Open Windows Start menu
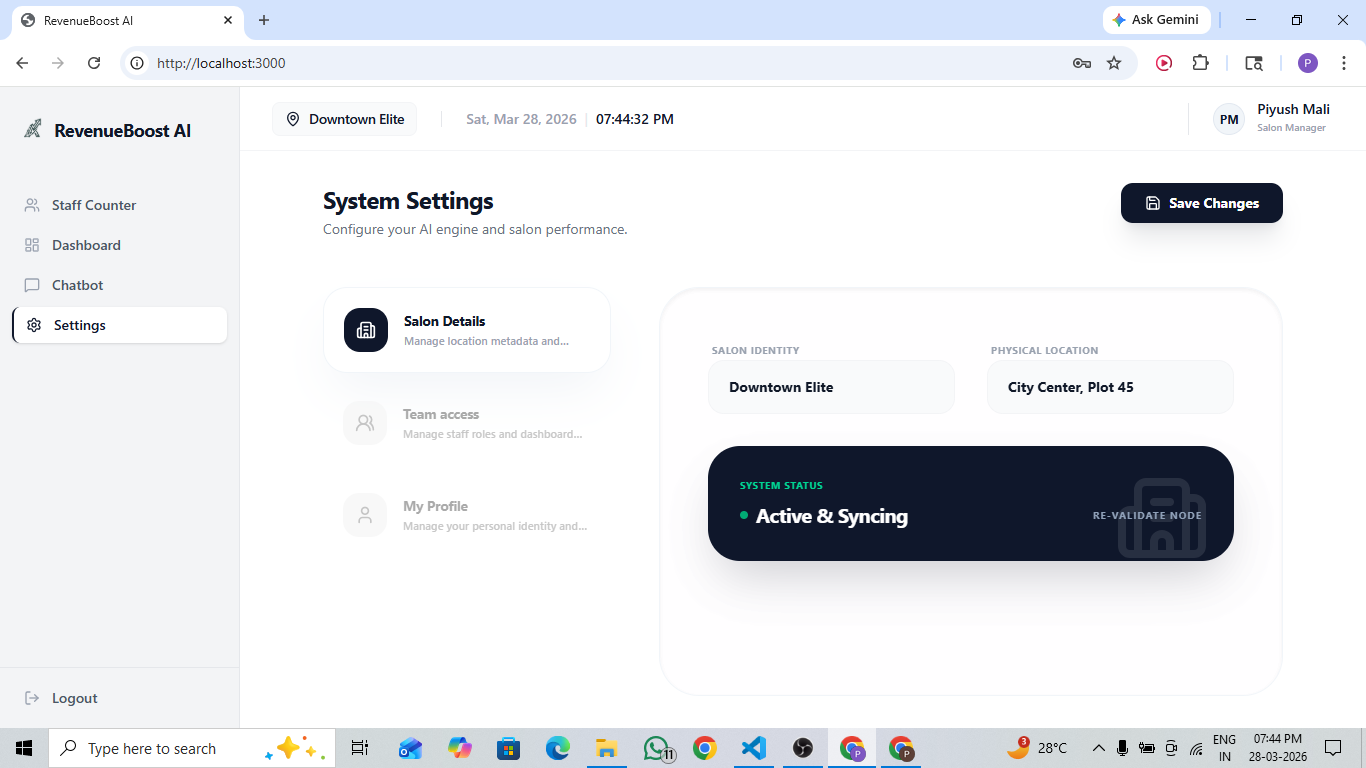 click(x=24, y=748)
